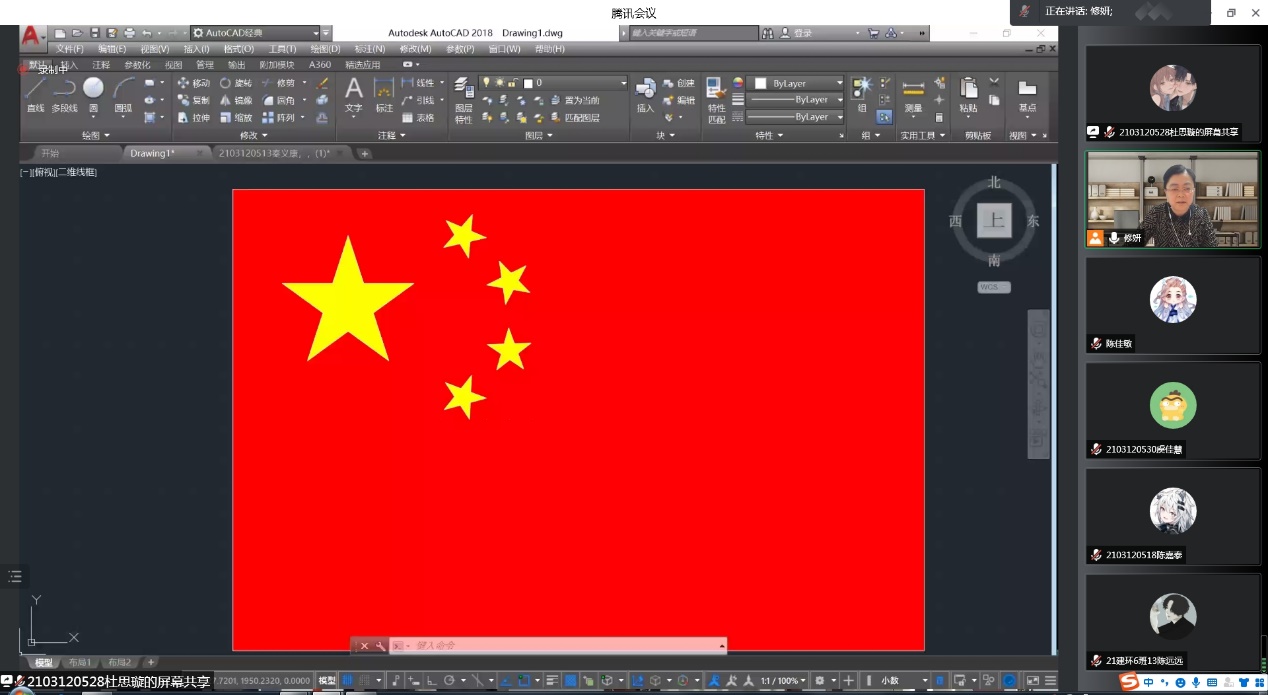
Task: Open the 绘图(D) menu
Action: tap(325, 49)
